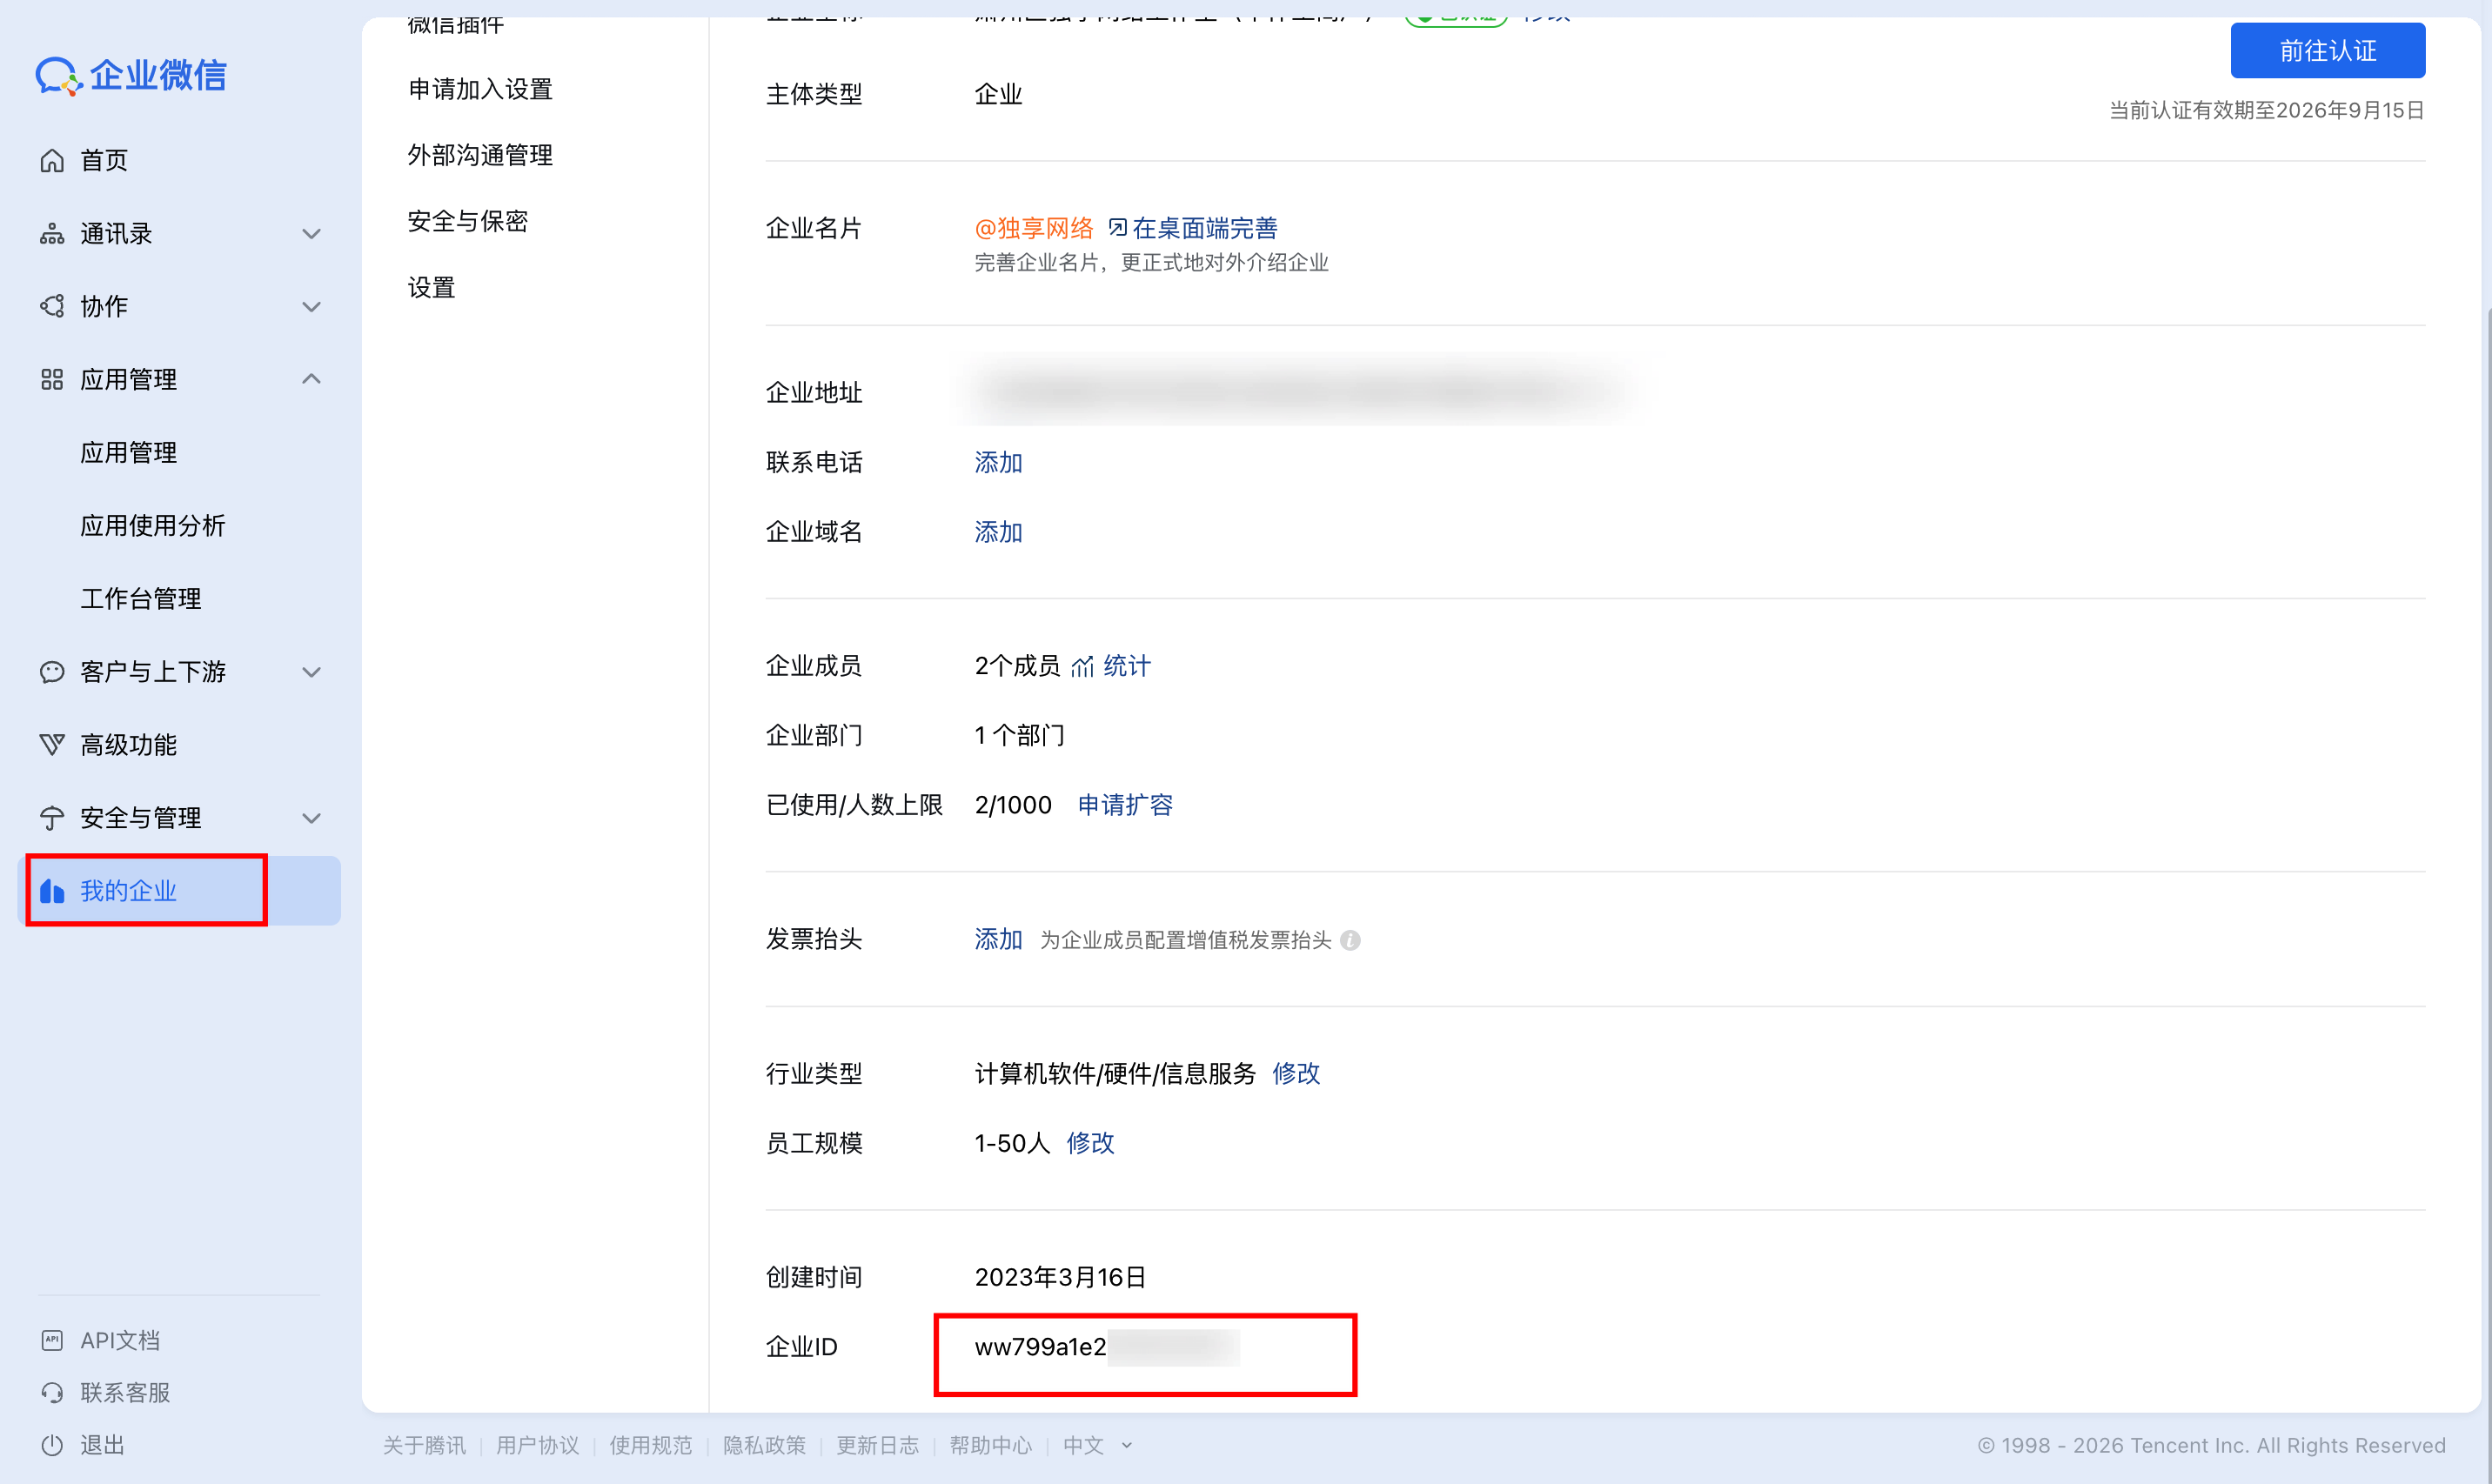Click the 联系客服 contact support icon
The image size is (2492, 1484).
pos(53,1392)
